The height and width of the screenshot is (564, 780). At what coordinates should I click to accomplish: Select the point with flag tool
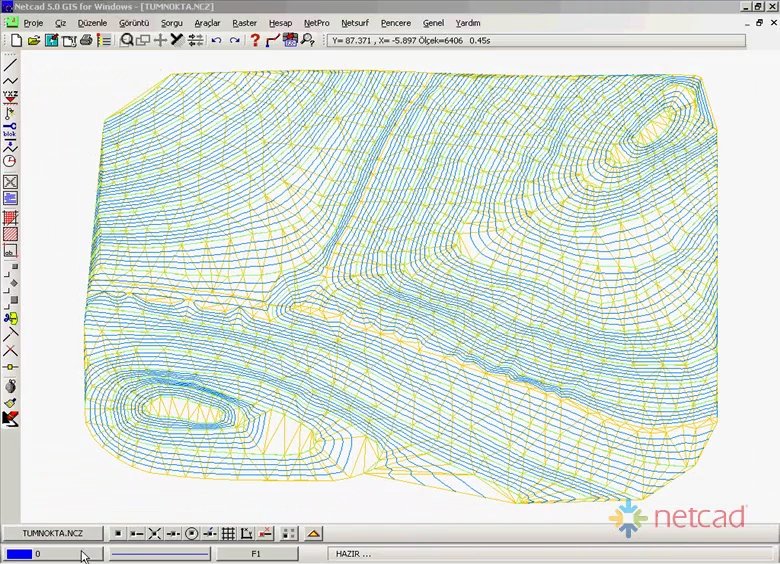tap(10, 113)
